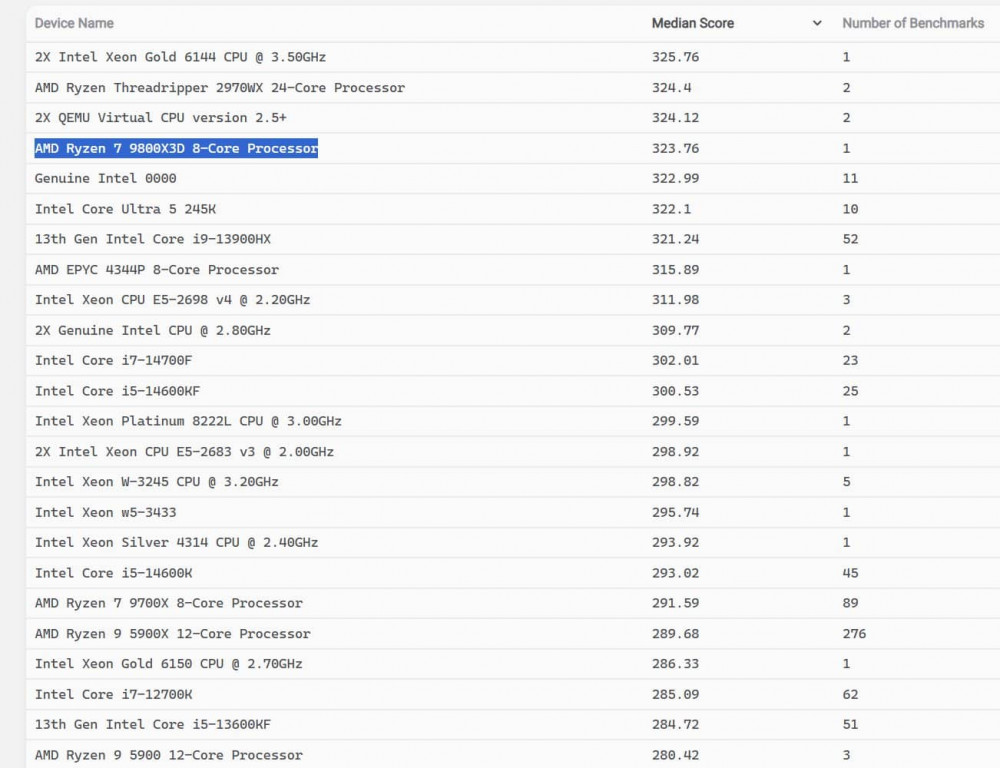This screenshot has width=1000, height=768.
Task: Click 2X Genuine Intel CPU @ 2.80GHz
Action: click(x=153, y=330)
